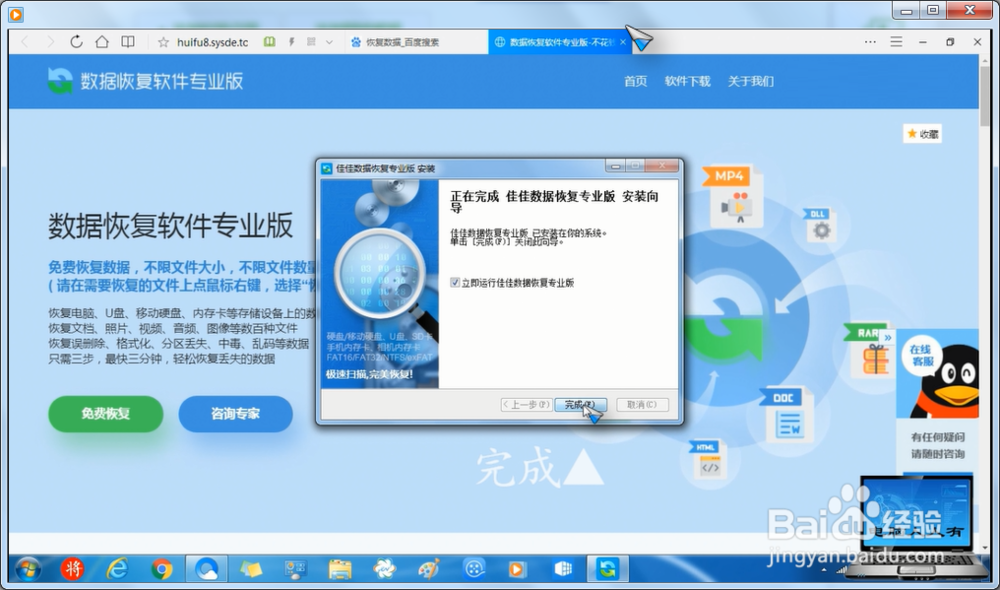Bookmark the page with the star icon
This screenshot has height=590, width=1000.
(163, 42)
